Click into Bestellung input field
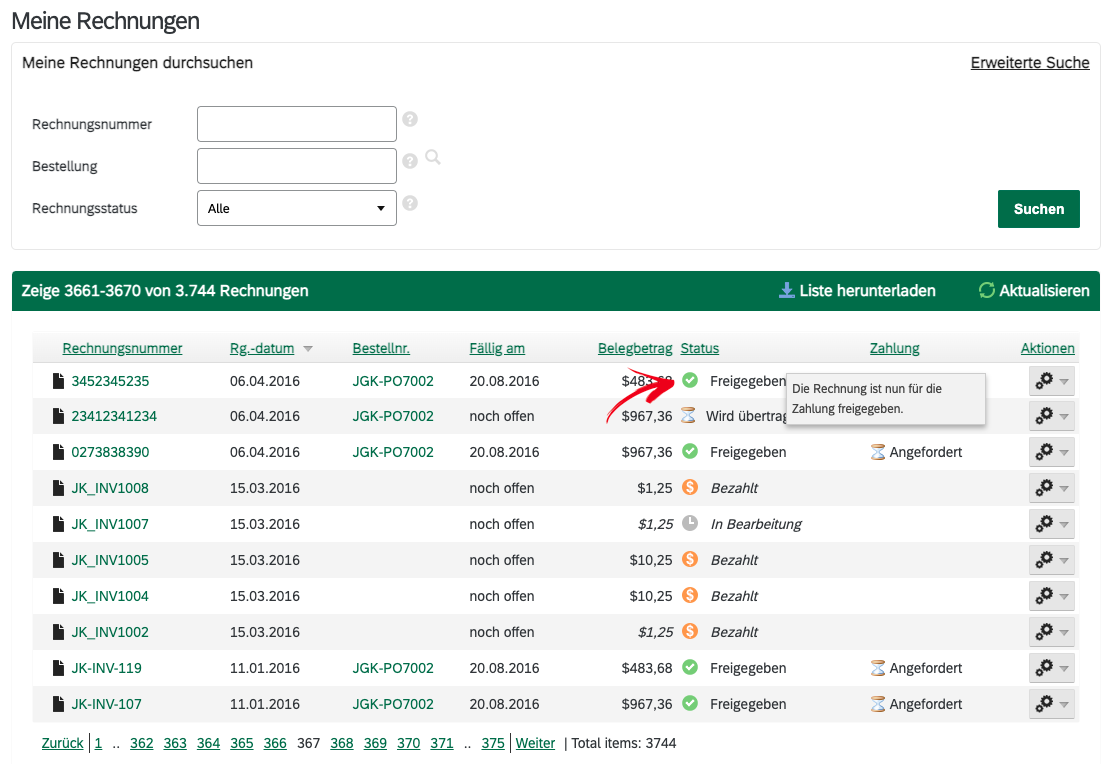Viewport: 1114px width, 764px height. [x=297, y=166]
